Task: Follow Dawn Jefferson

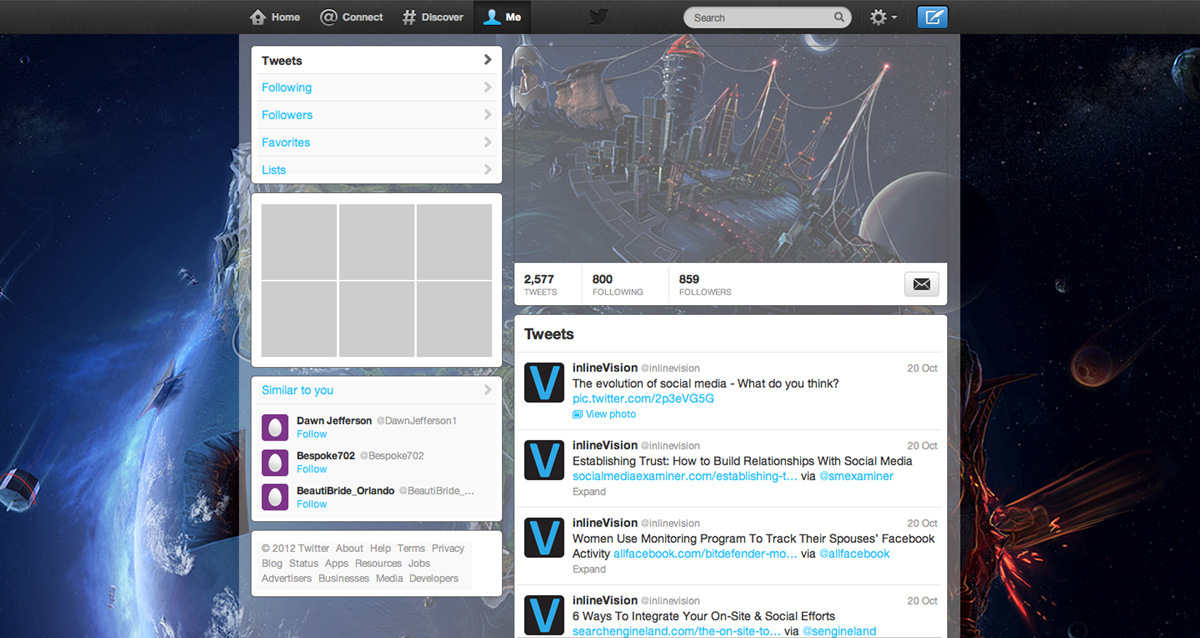Action: point(312,434)
